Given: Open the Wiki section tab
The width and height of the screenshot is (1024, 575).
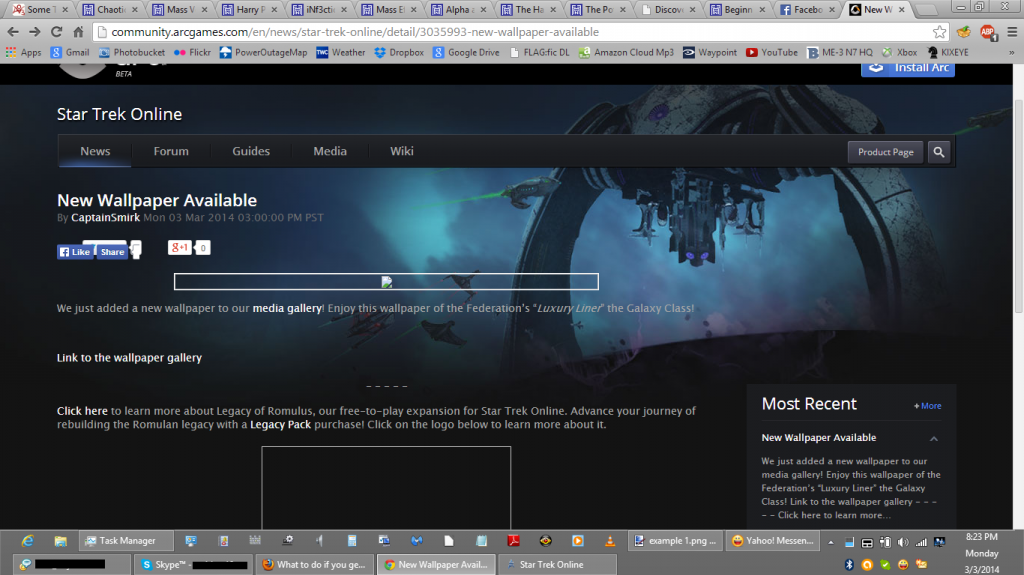Looking at the screenshot, I should click(402, 151).
